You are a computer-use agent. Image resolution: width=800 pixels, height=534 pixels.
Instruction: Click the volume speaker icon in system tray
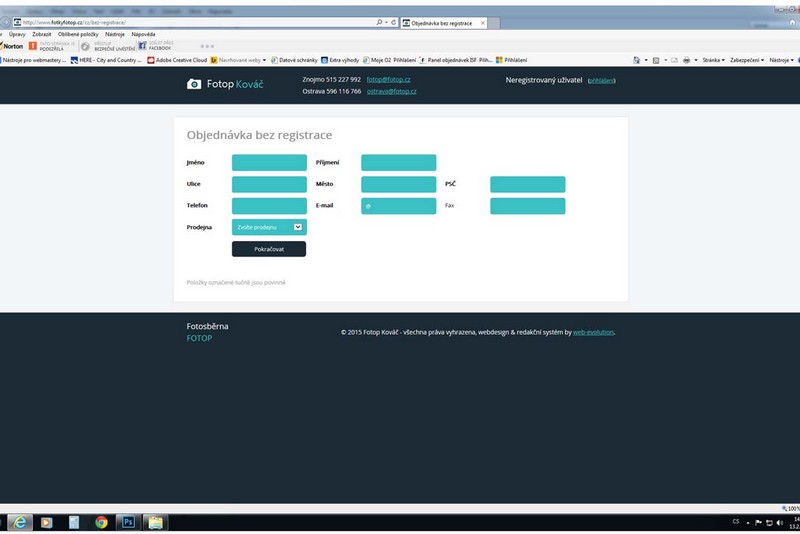pyautogui.click(x=779, y=522)
